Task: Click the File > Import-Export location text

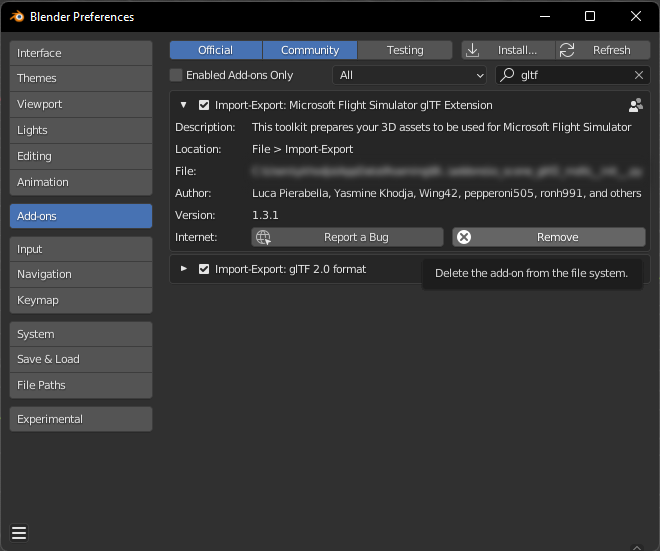Action: click(x=302, y=149)
